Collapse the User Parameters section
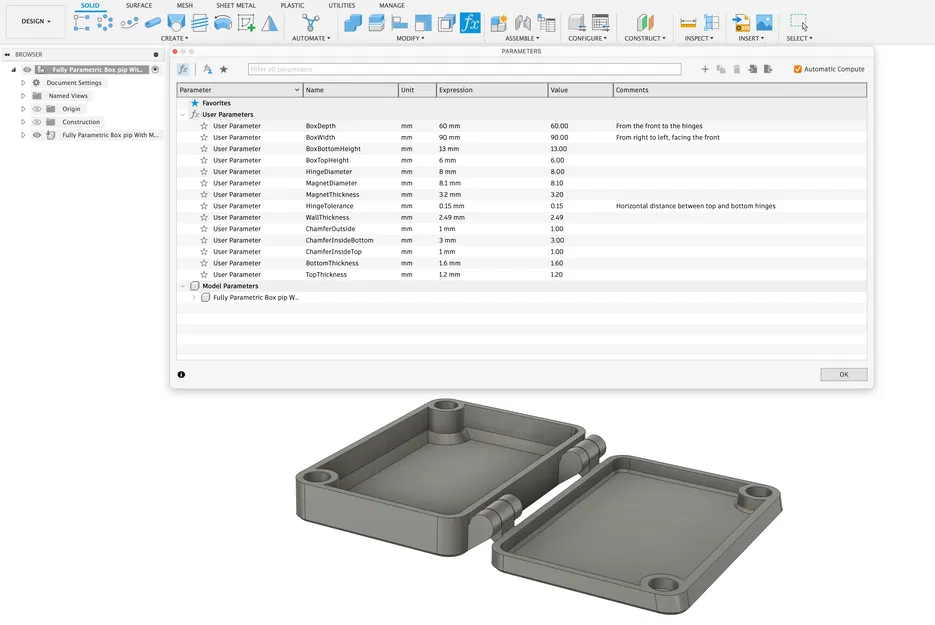The height and width of the screenshot is (625, 935). coord(183,114)
